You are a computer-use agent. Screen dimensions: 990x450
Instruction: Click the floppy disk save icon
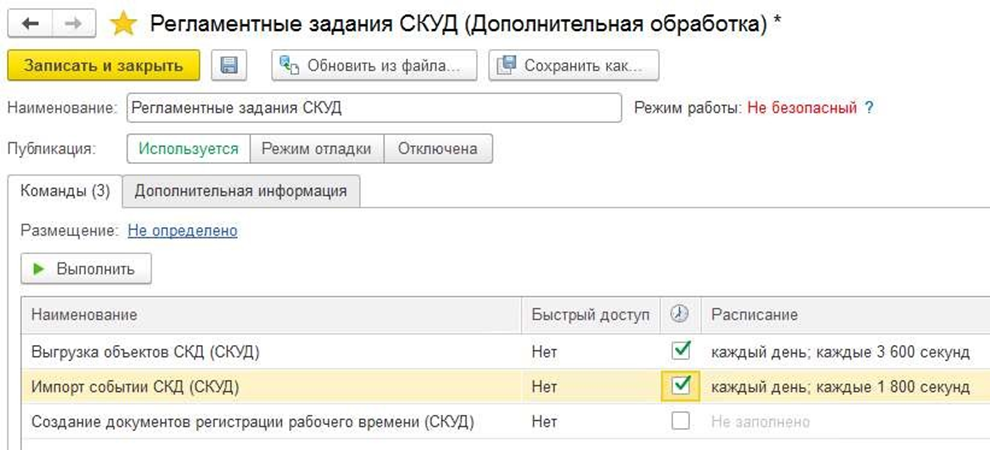229,66
